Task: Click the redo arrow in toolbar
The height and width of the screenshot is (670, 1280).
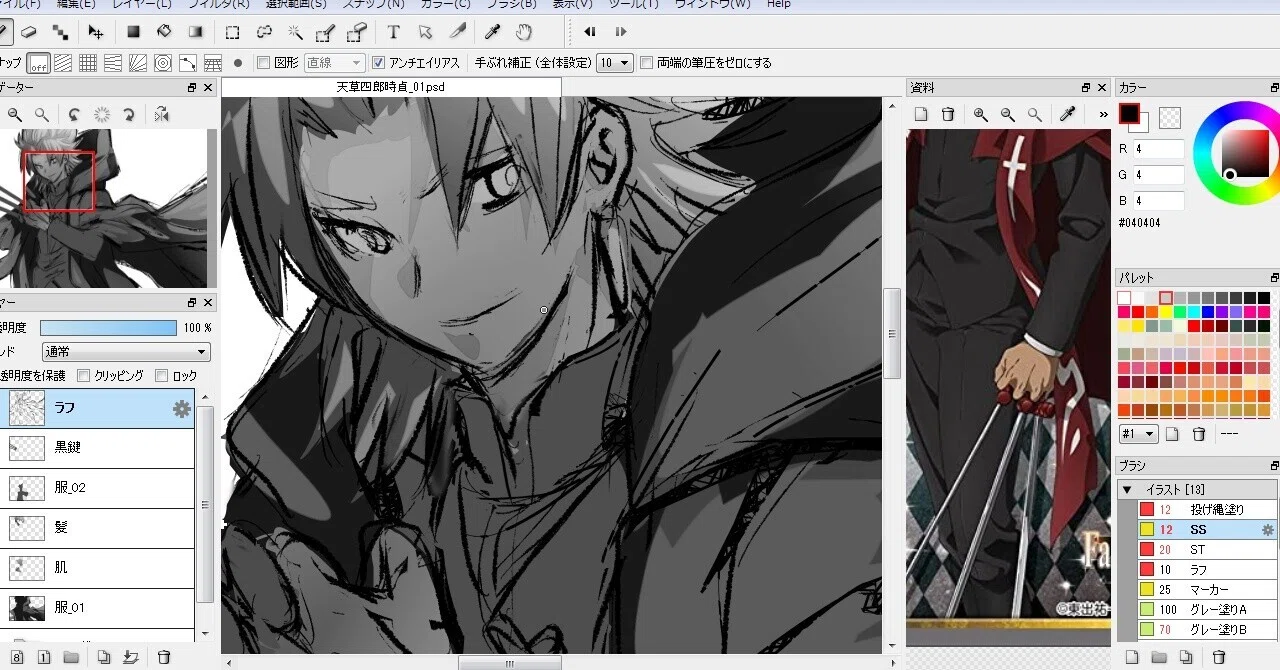Action: click(621, 32)
